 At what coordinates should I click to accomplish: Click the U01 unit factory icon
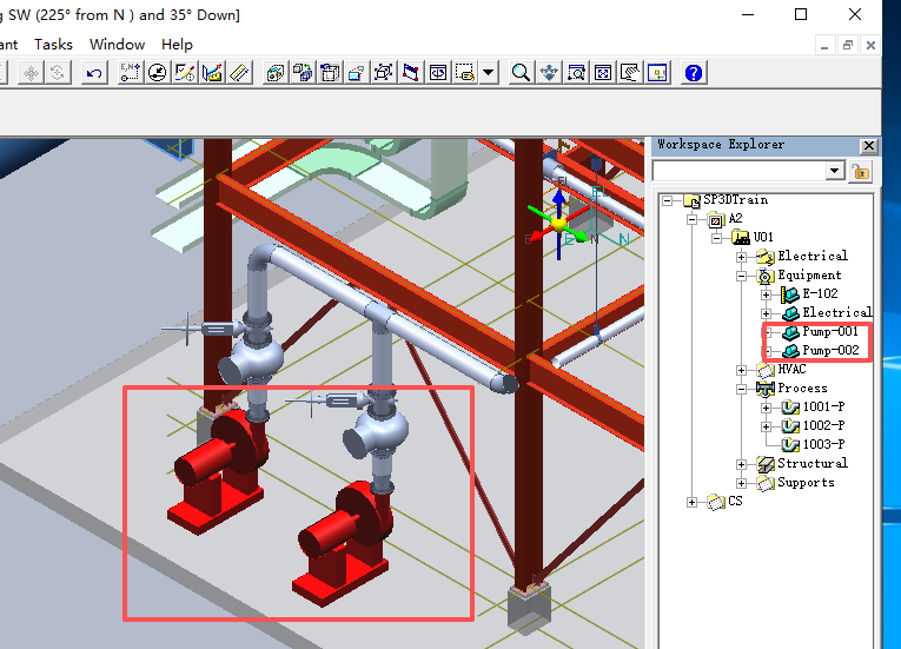click(x=741, y=237)
